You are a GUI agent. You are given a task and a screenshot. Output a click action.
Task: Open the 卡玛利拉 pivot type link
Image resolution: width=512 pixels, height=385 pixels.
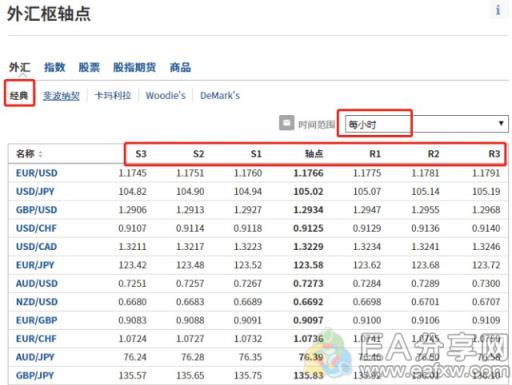(113, 96)
